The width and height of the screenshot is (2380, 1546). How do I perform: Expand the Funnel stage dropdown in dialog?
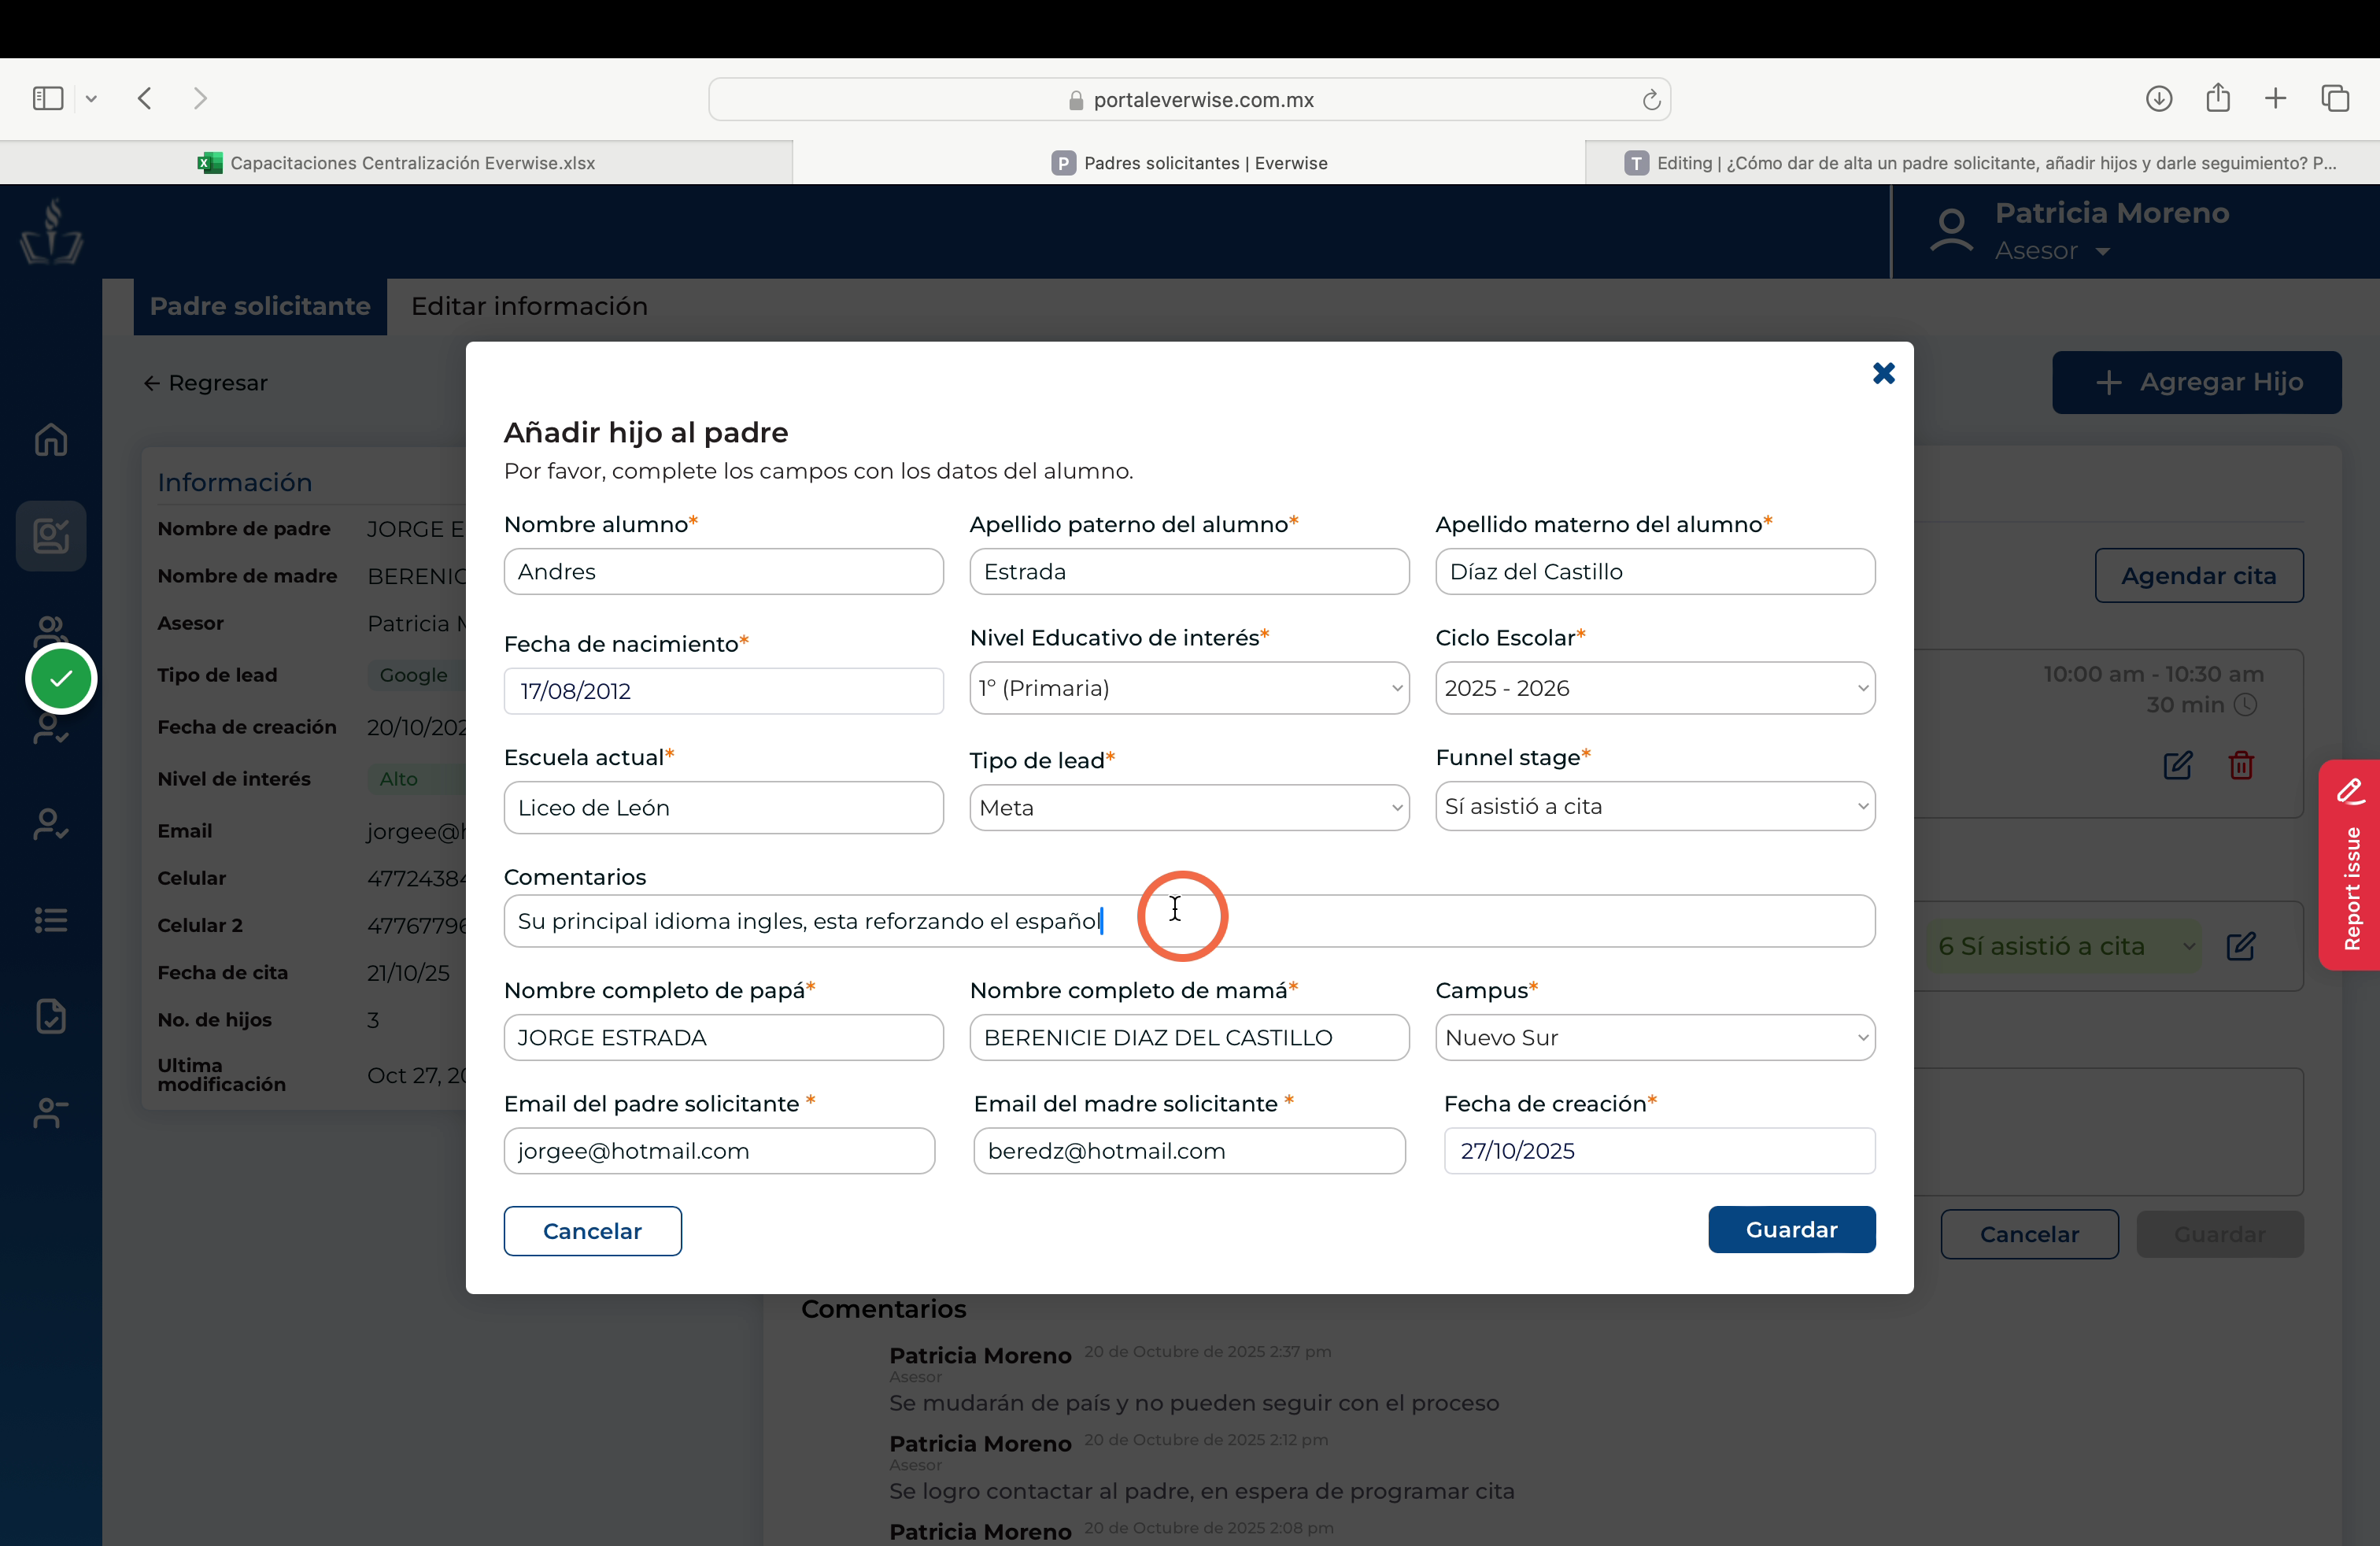coord(1655,806)
